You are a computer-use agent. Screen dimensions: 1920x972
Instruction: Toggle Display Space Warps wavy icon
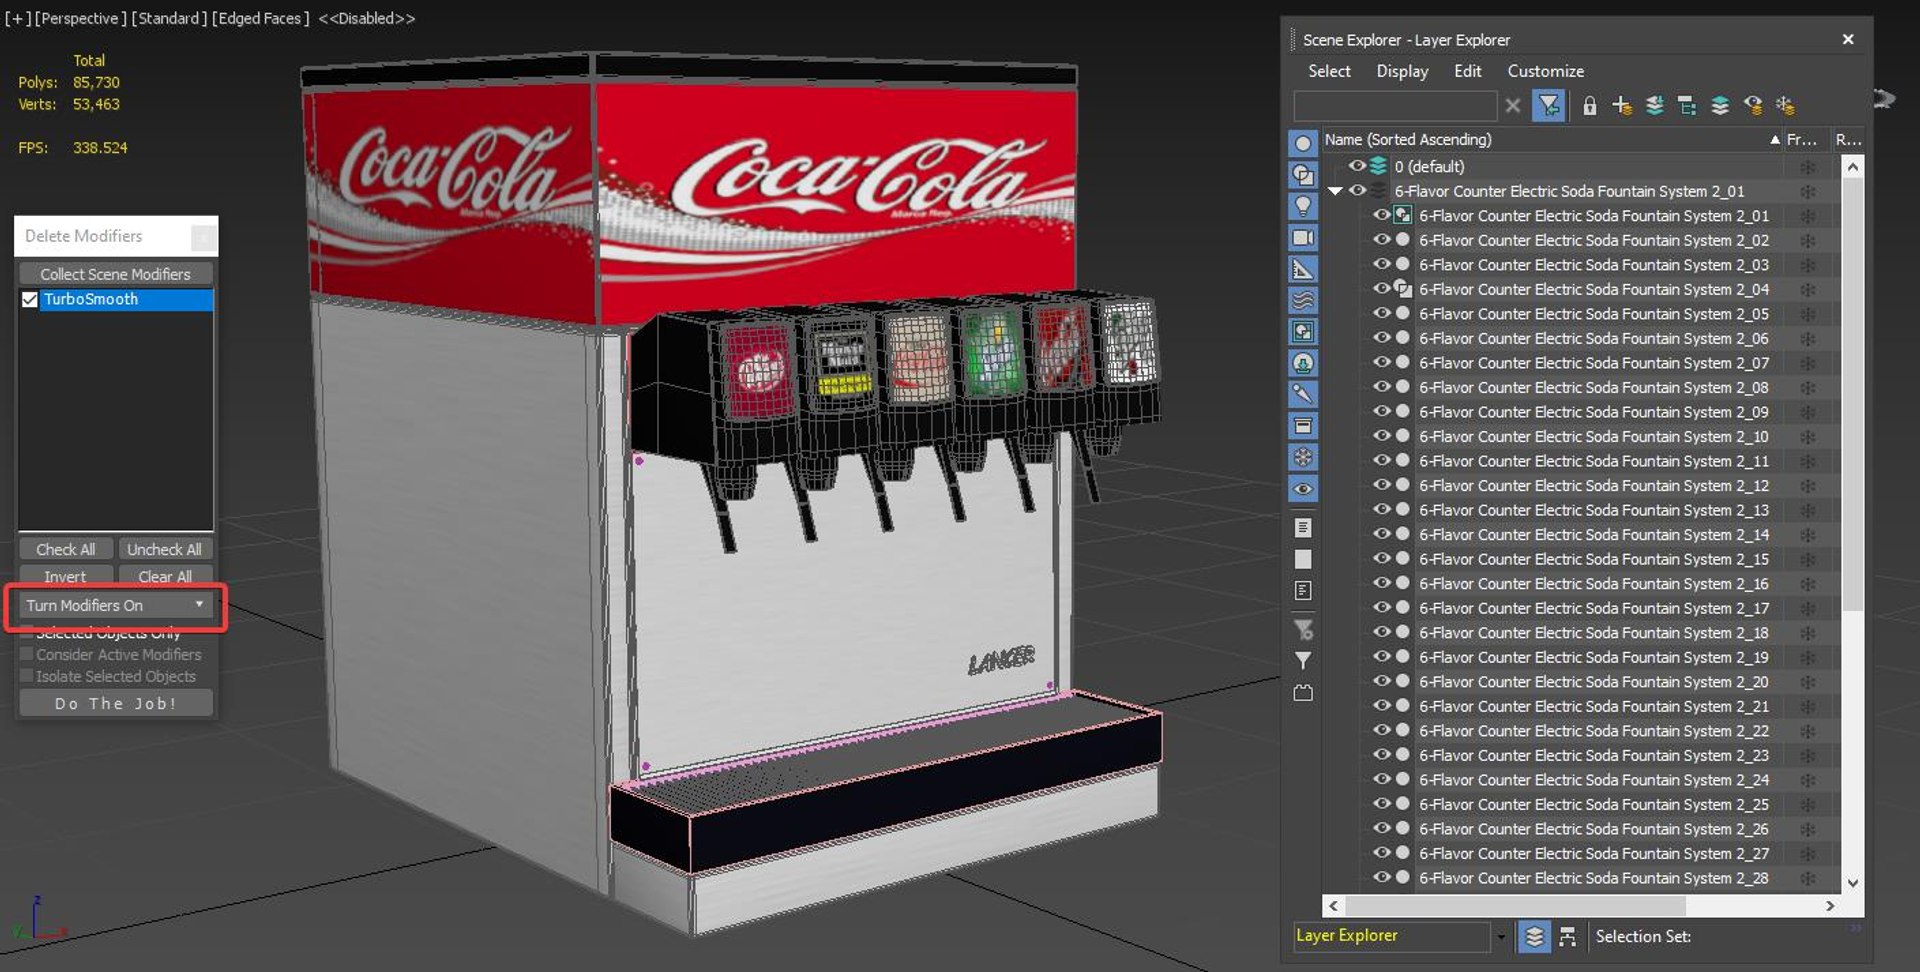tap(1303, 300)
